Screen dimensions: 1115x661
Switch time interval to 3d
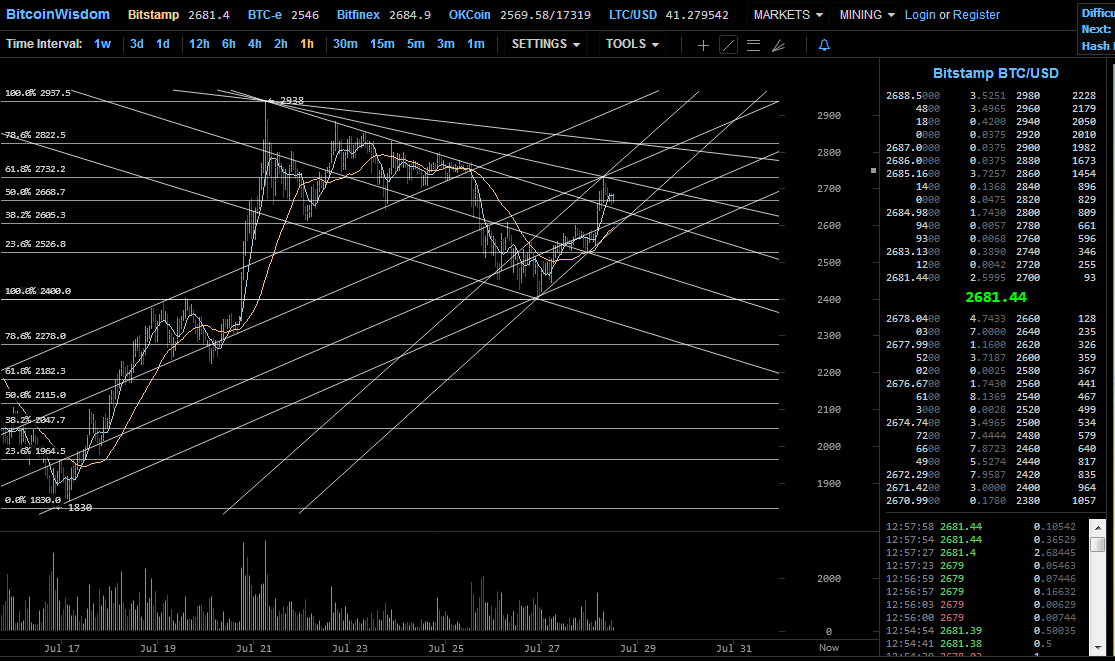tap(137, 44)
